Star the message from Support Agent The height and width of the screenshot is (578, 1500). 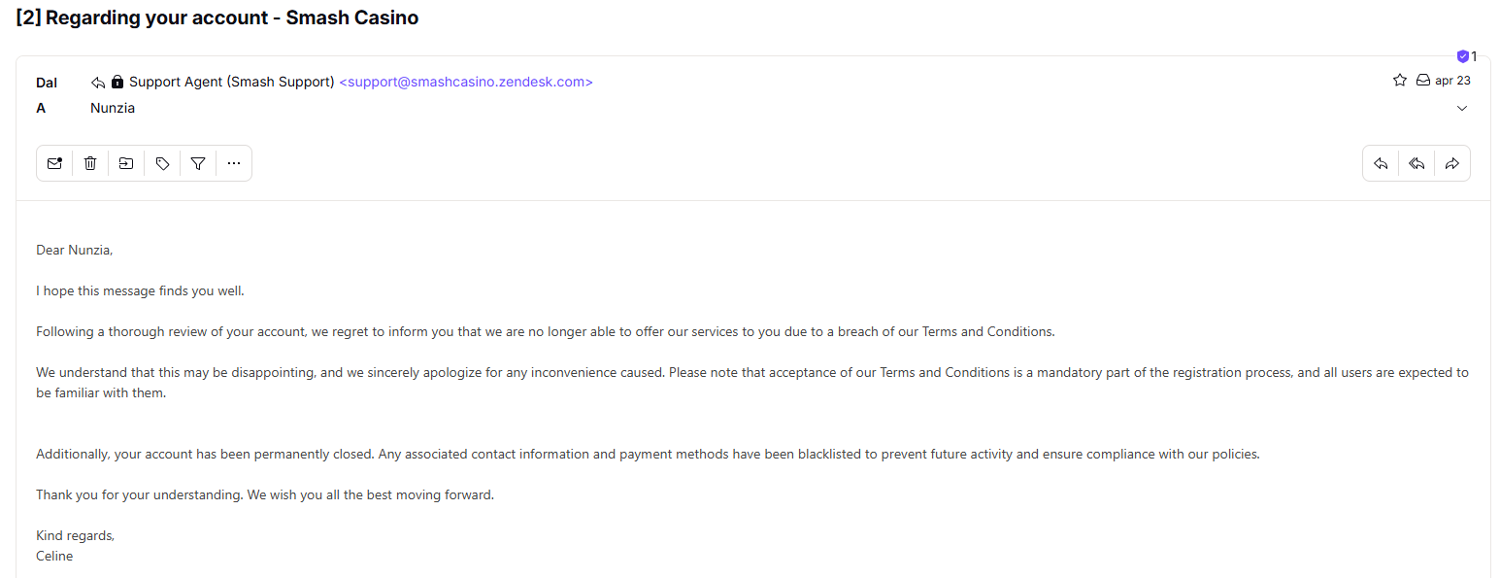tap(1400, 81)
